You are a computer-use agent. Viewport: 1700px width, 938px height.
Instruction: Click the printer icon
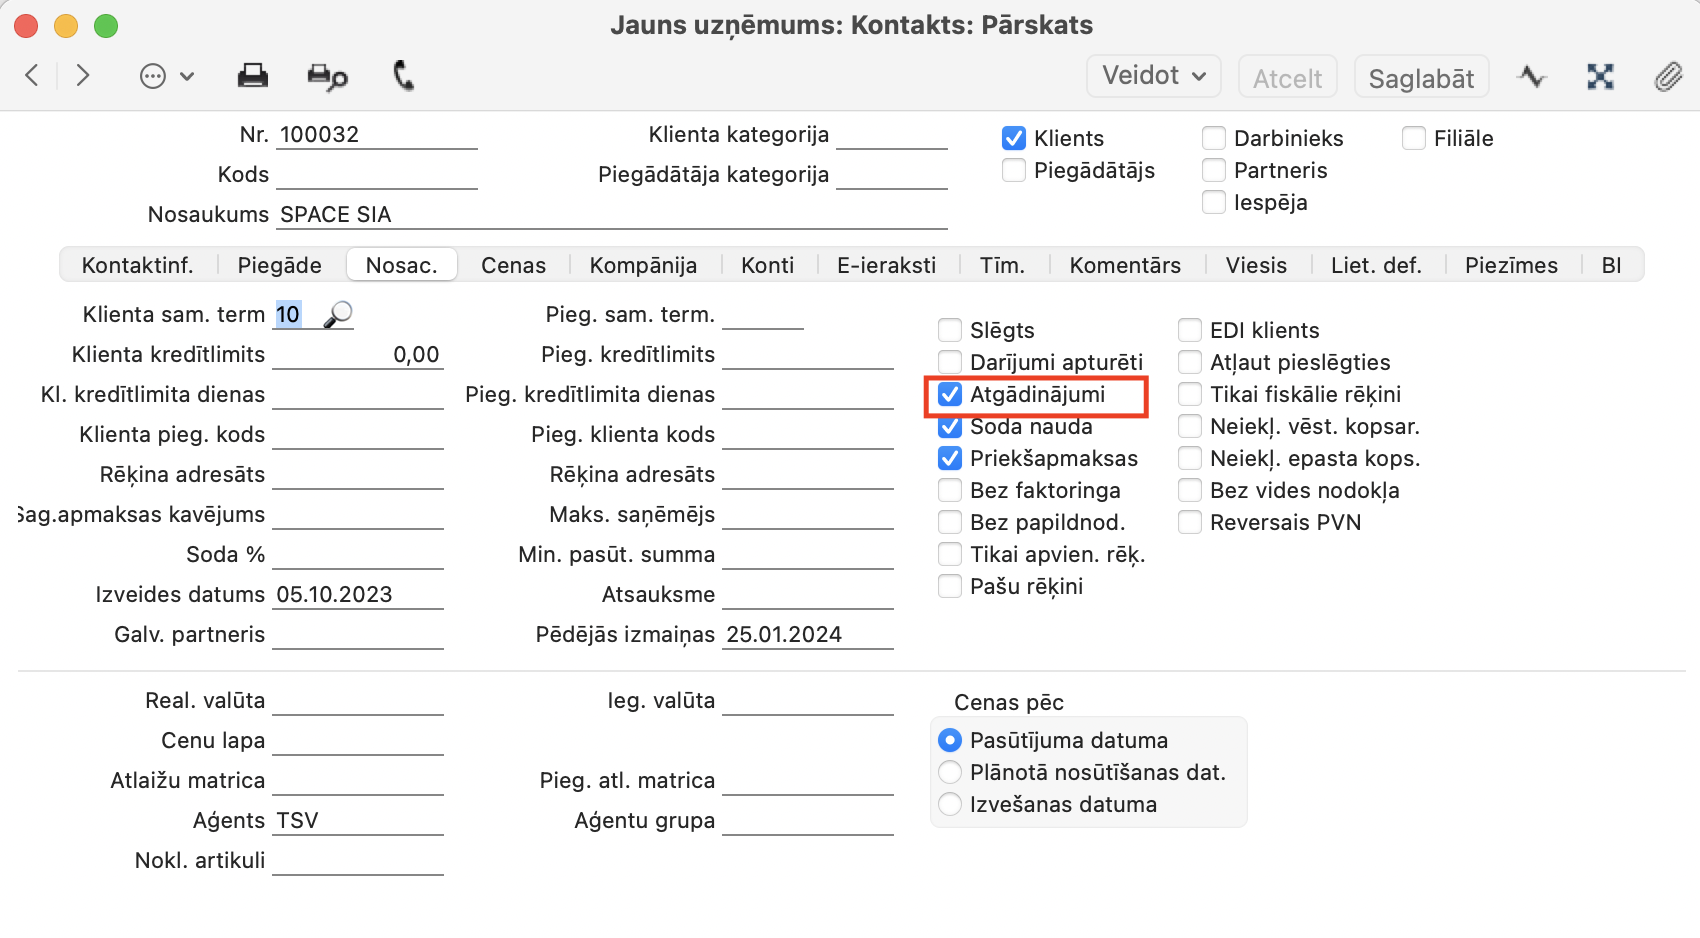(252, 76)
